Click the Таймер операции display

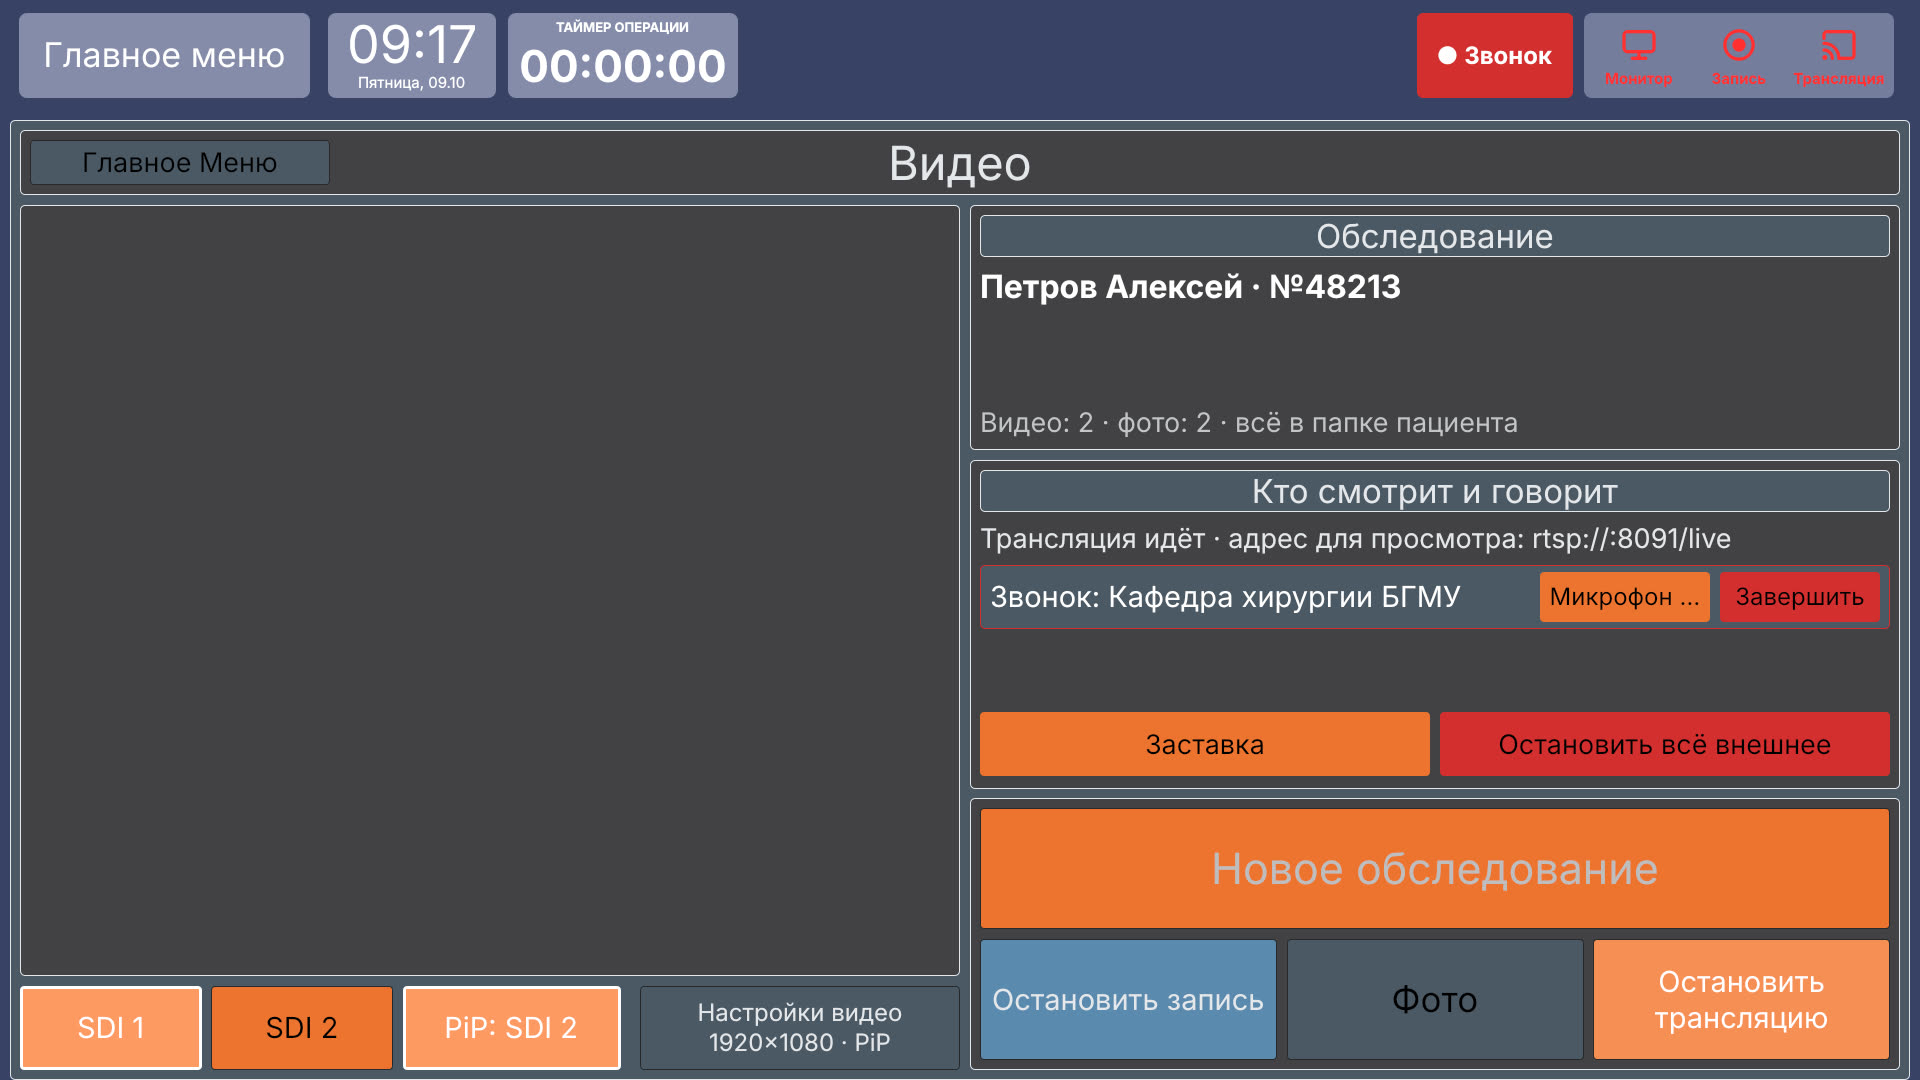click(622, 55)
